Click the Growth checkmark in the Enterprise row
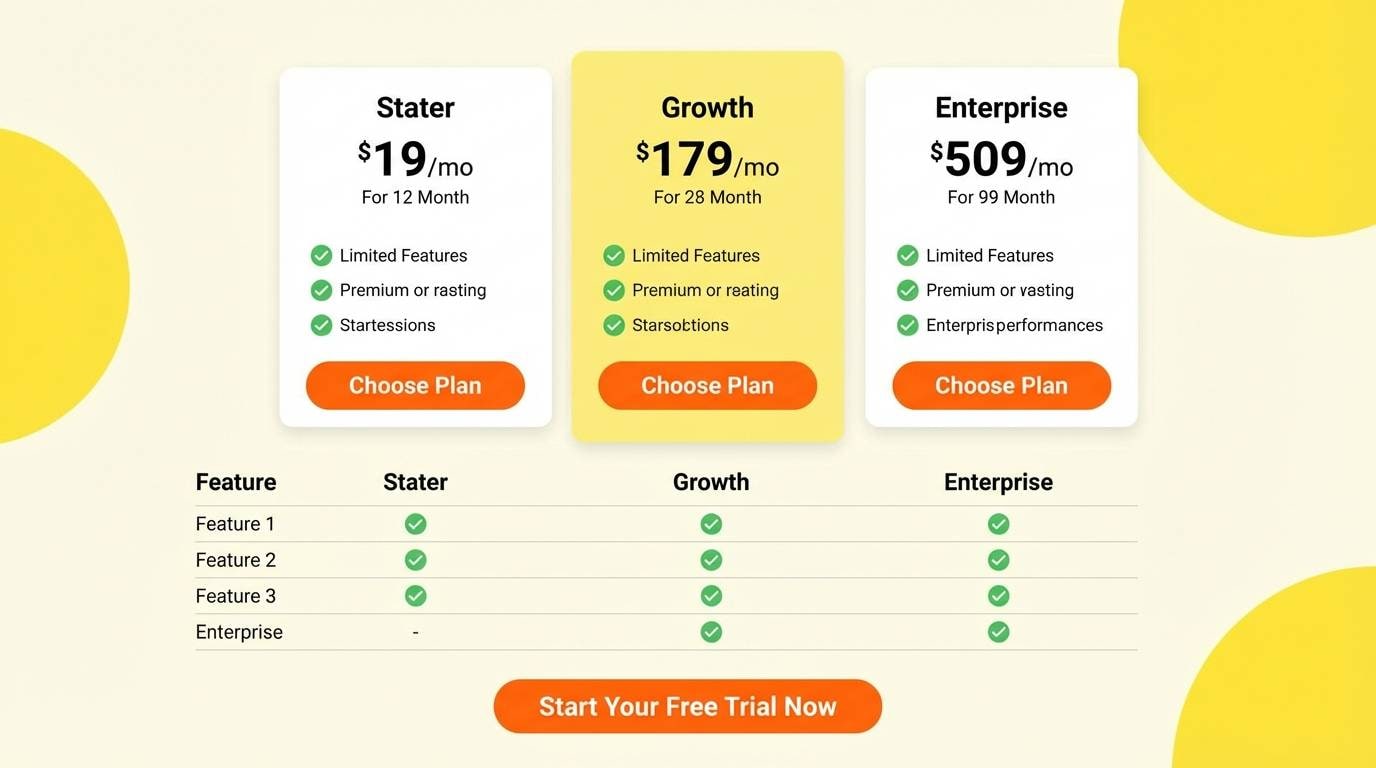 point(711,631)
